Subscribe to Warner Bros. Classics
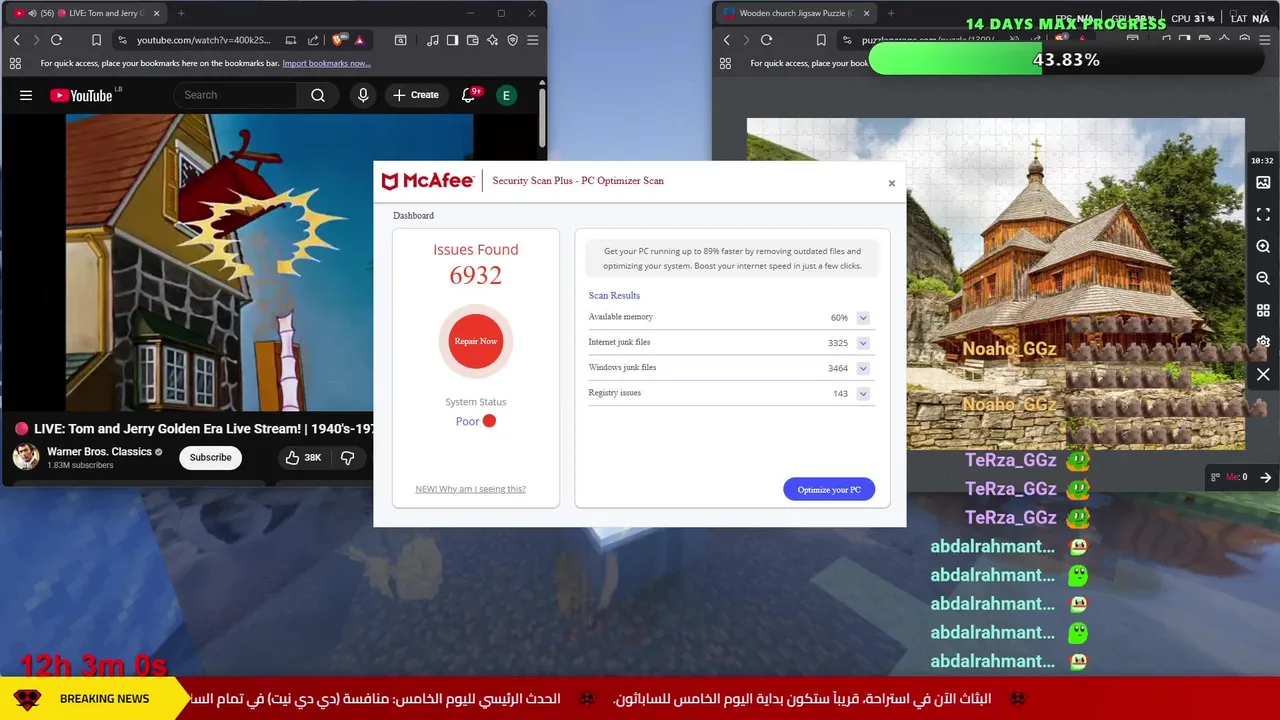1280x720 pixels. [x=211, y=457]
